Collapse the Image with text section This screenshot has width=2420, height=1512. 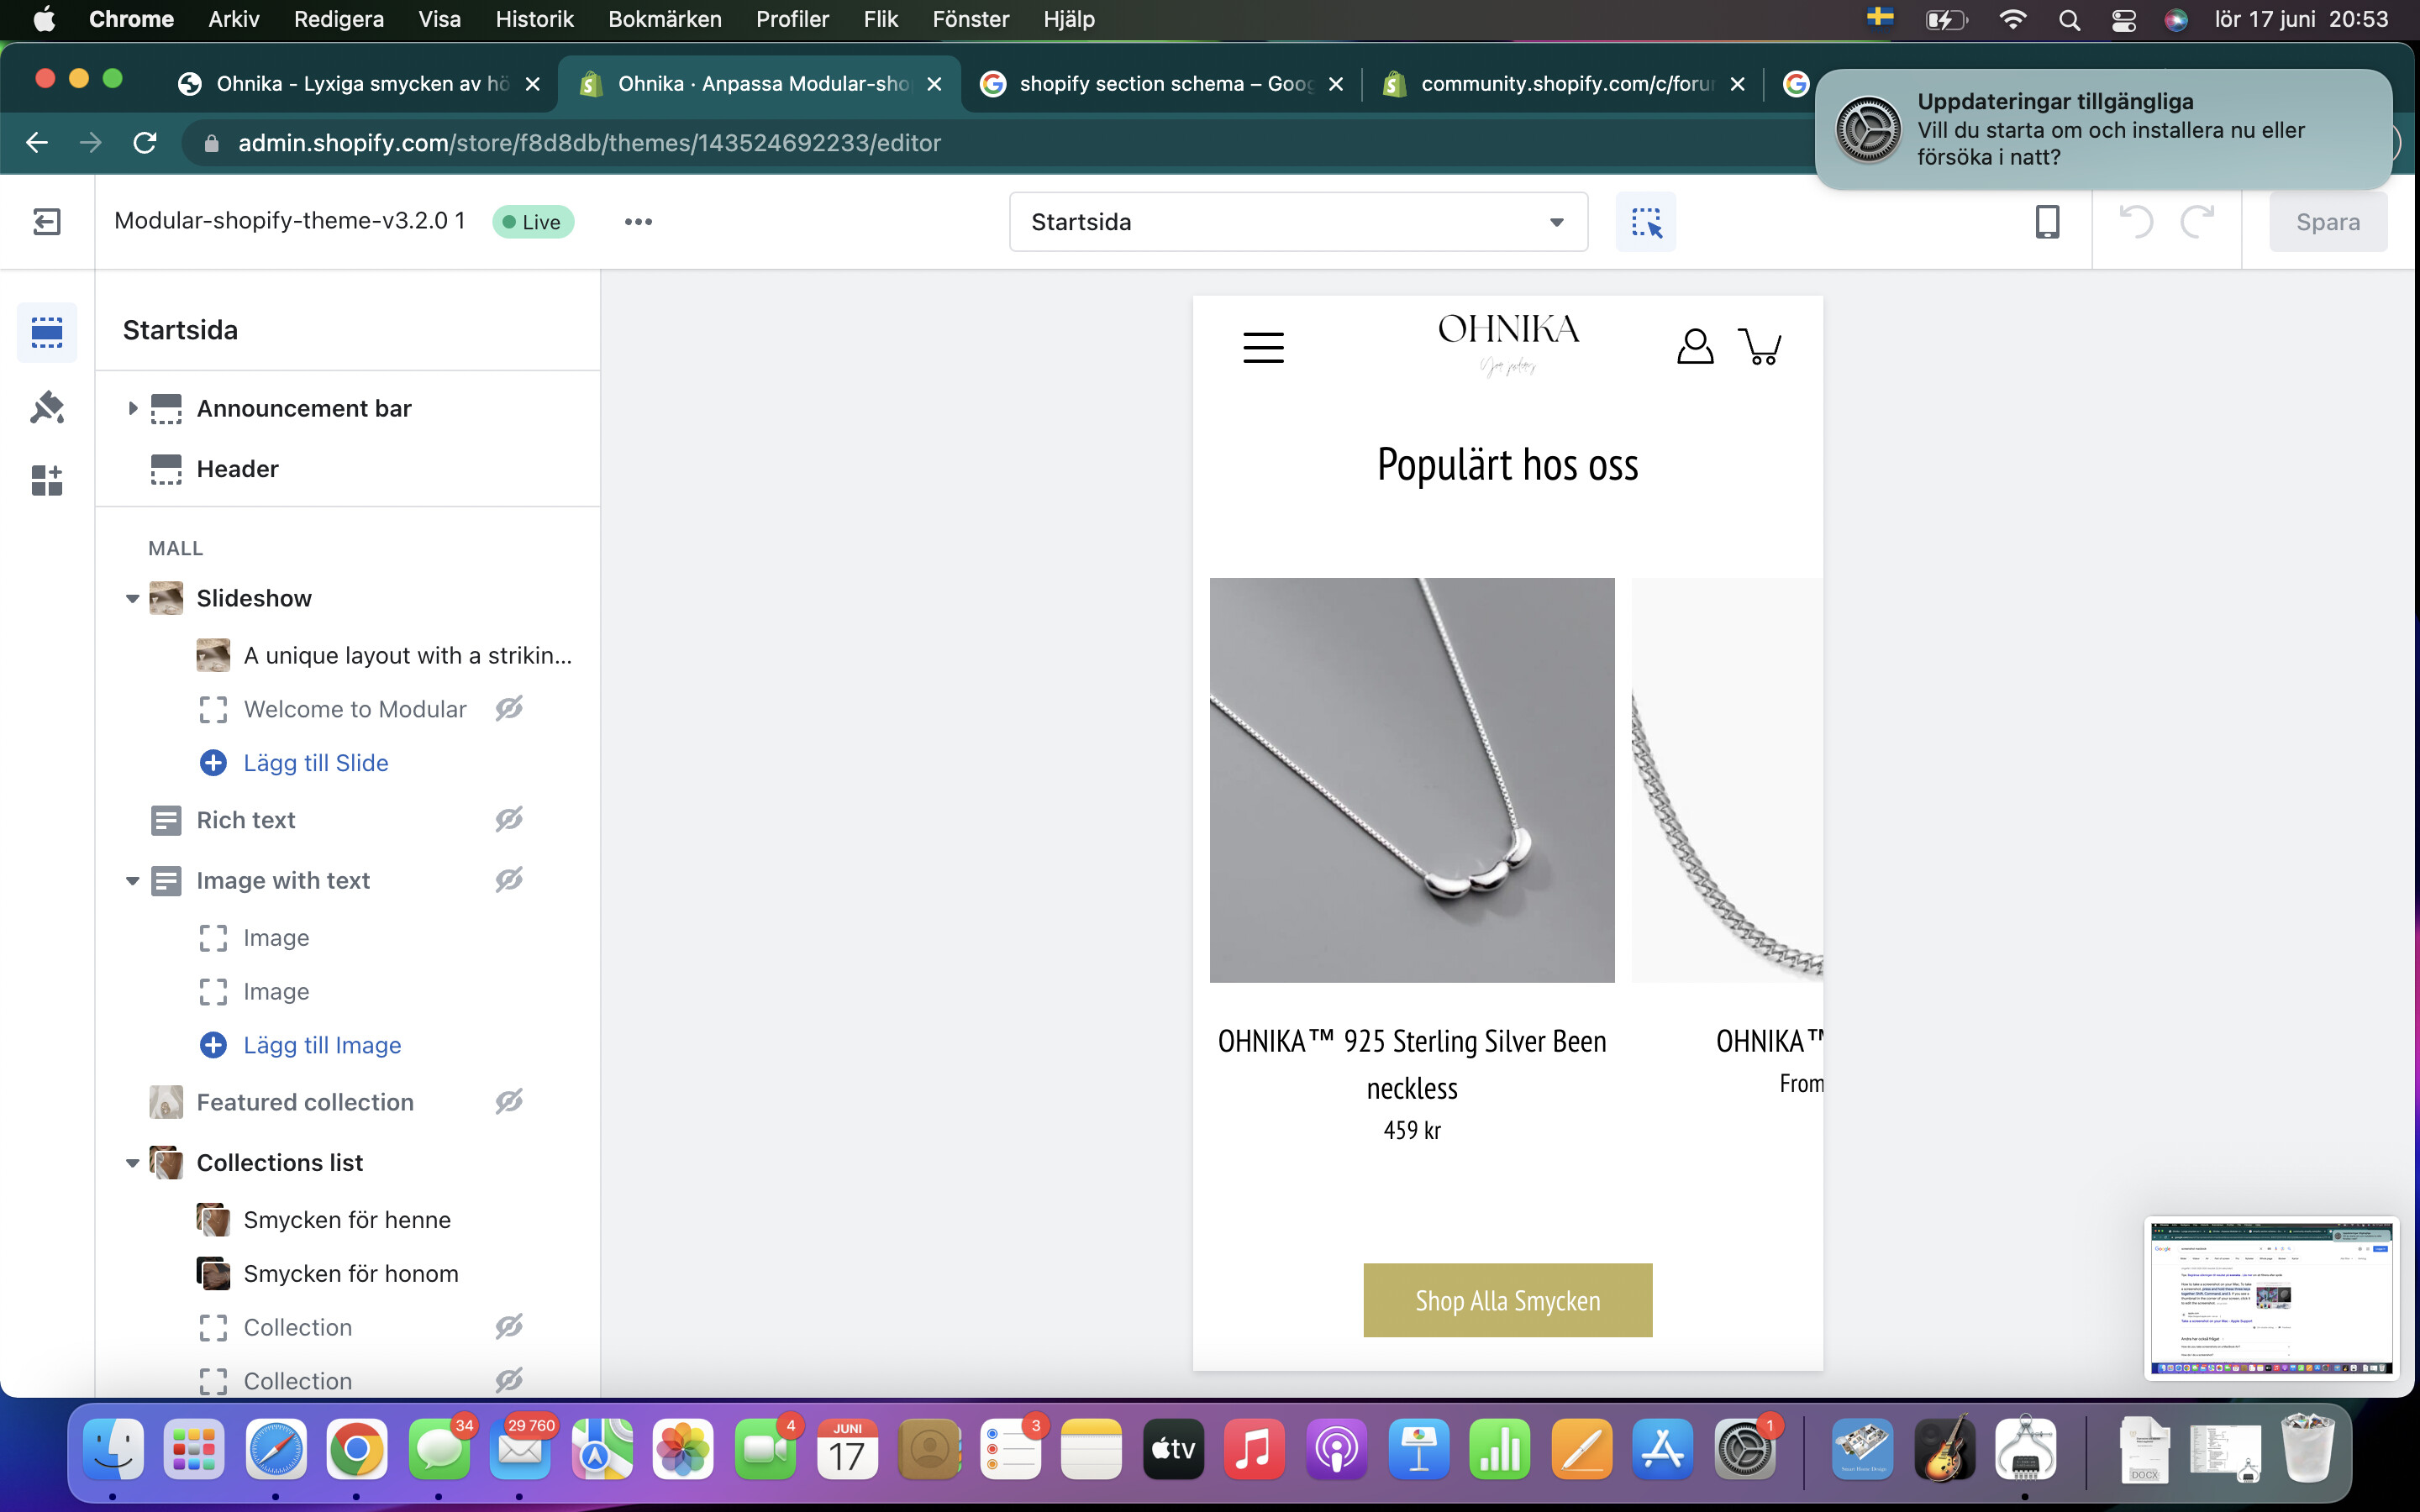pyautogui.click(x=132, y=881)
